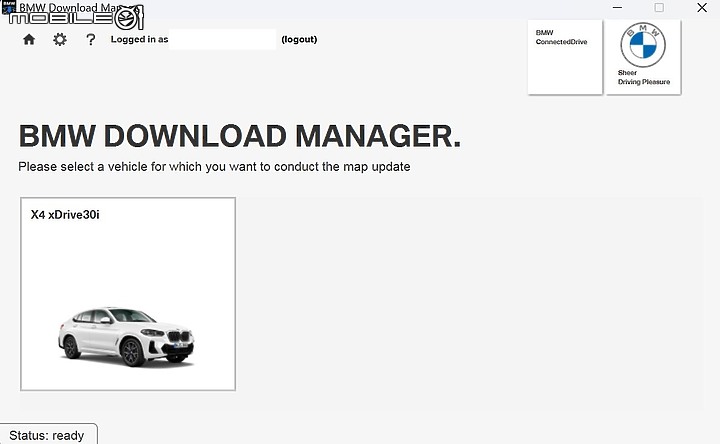Screen dimensions: 720x444
Task: Open settings via the gear icon
Action: click(x=60, y=39)
